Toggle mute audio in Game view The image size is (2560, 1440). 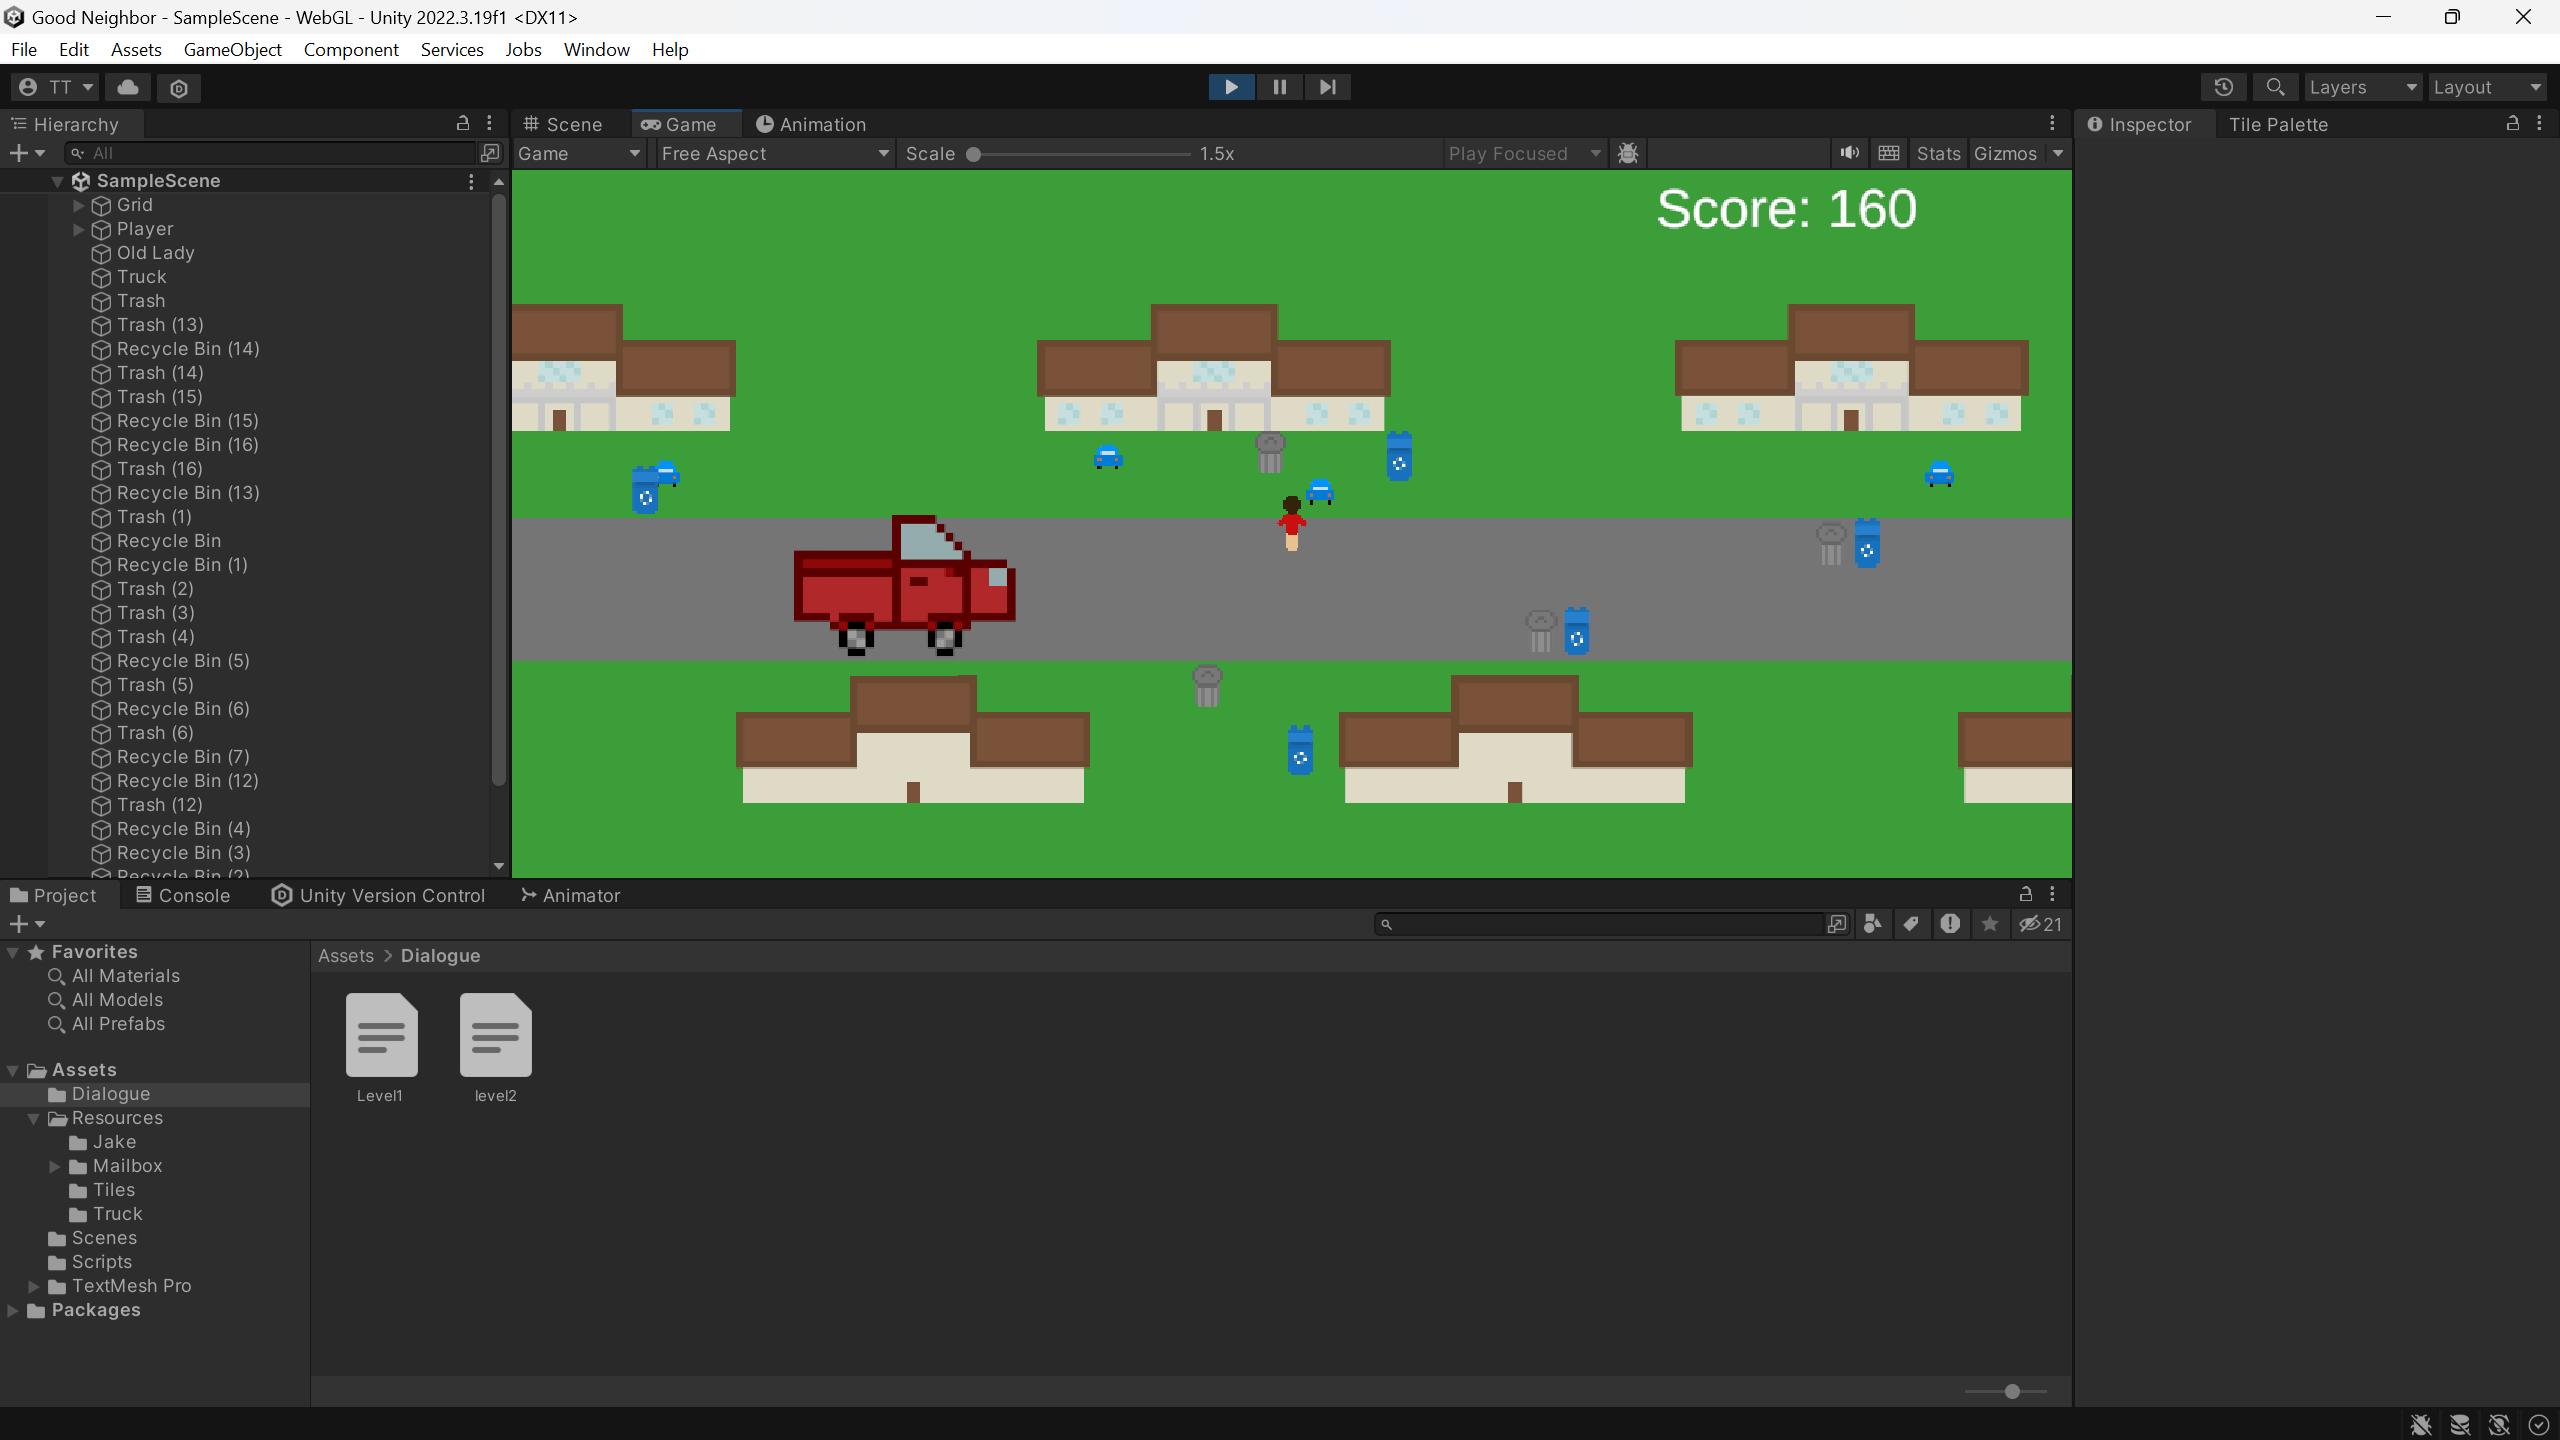[x=1849, y=153]
